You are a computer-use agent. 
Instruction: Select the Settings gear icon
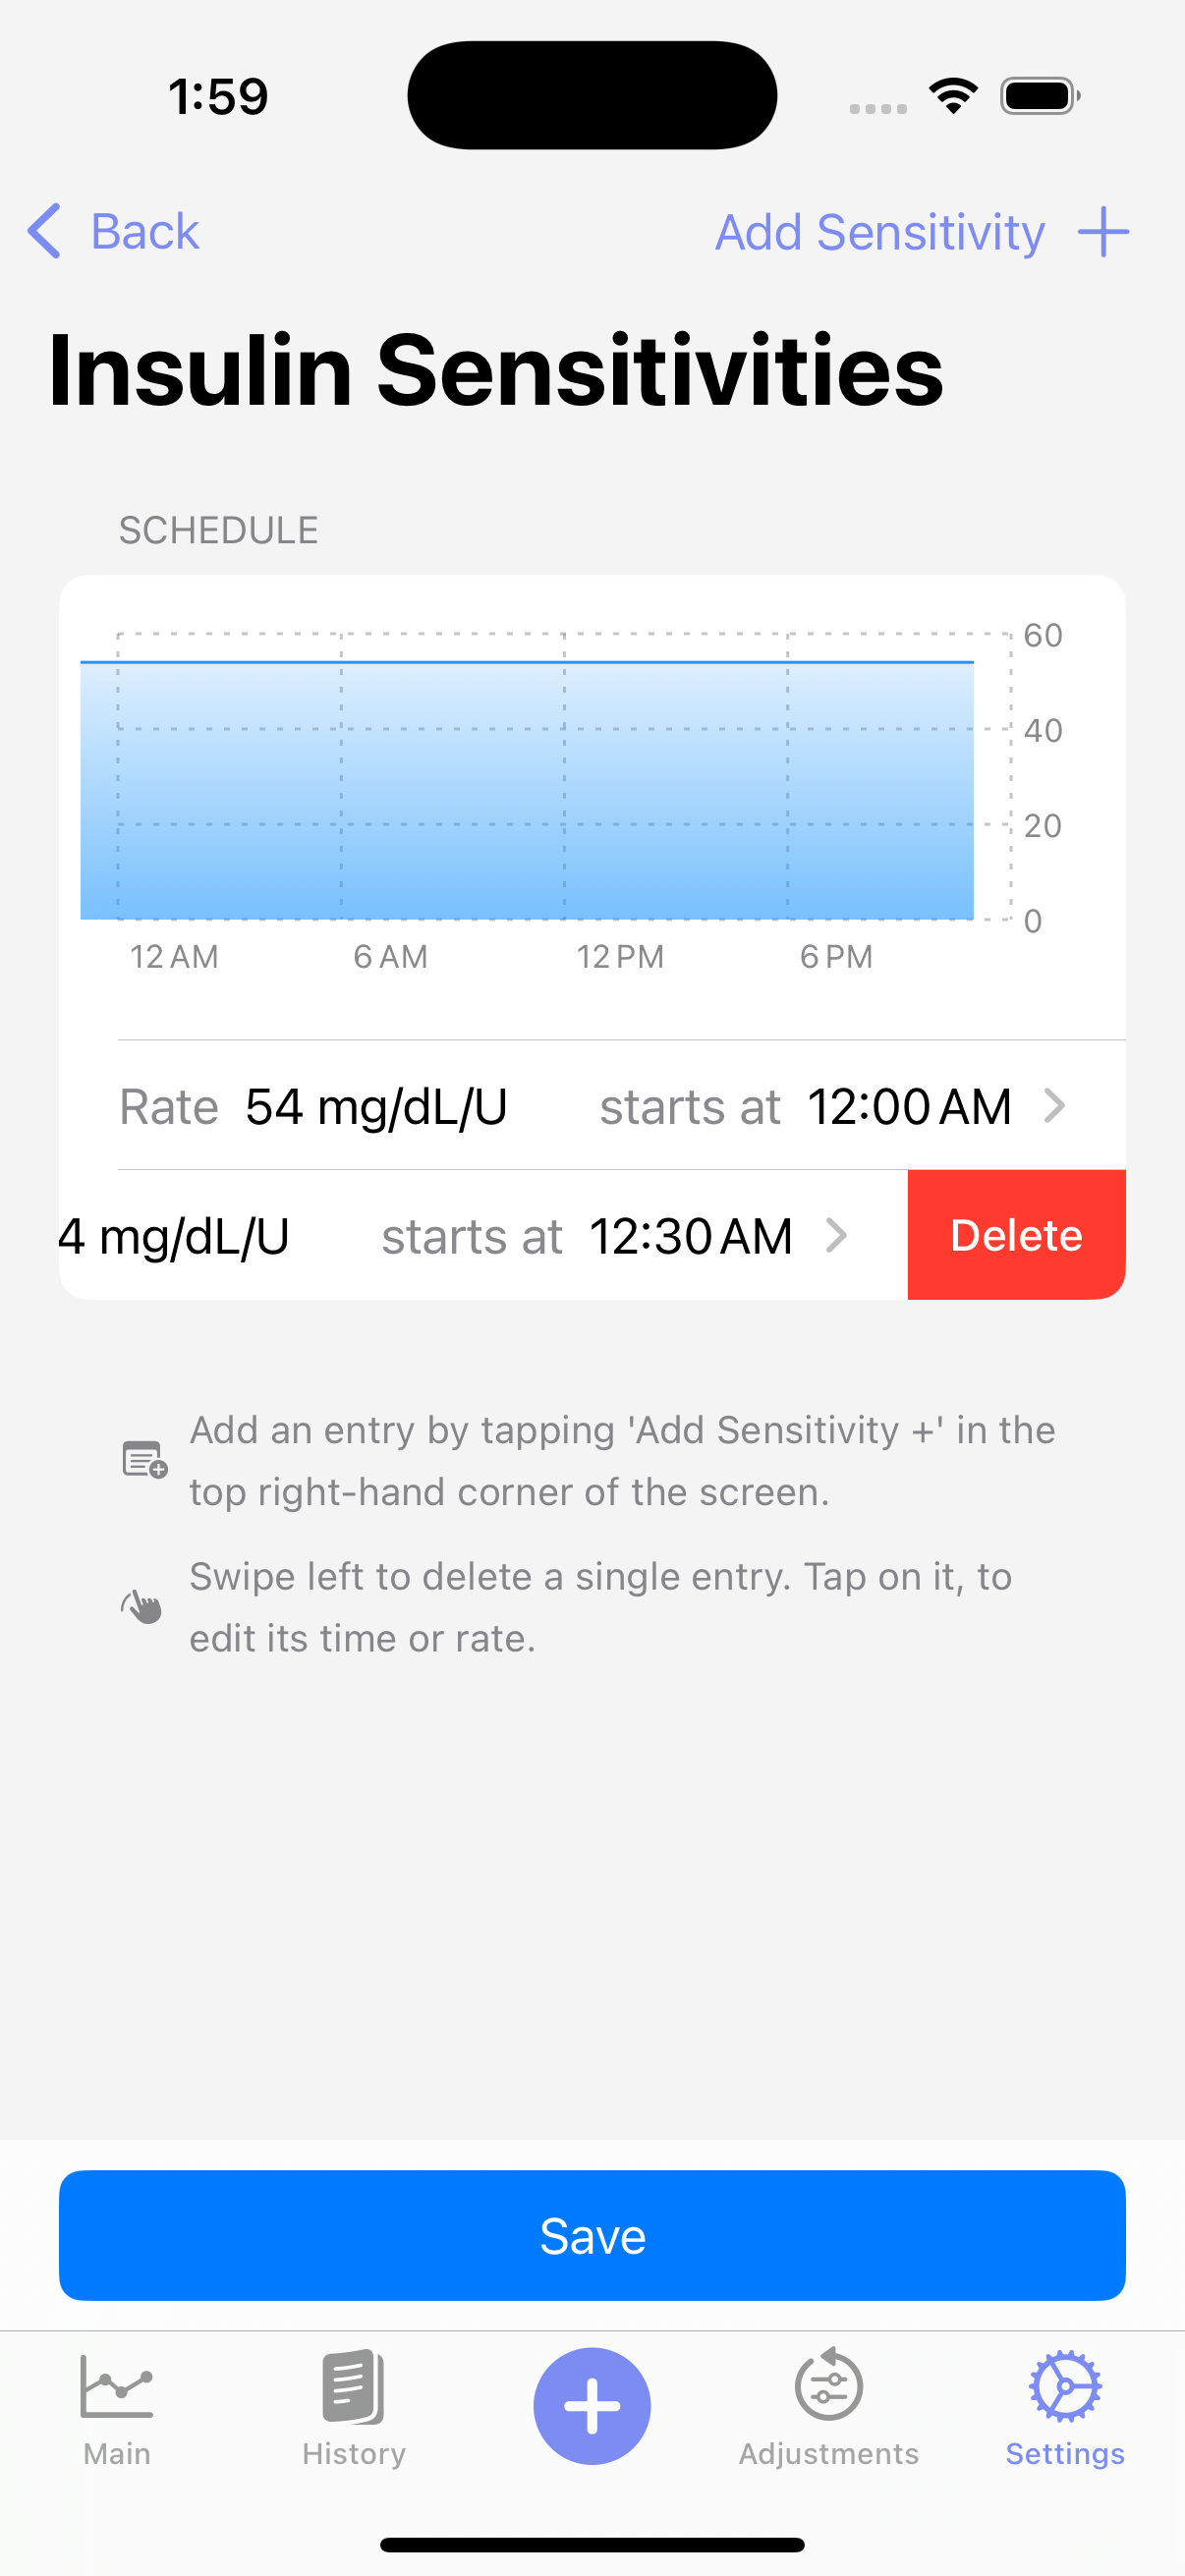1065,2386
